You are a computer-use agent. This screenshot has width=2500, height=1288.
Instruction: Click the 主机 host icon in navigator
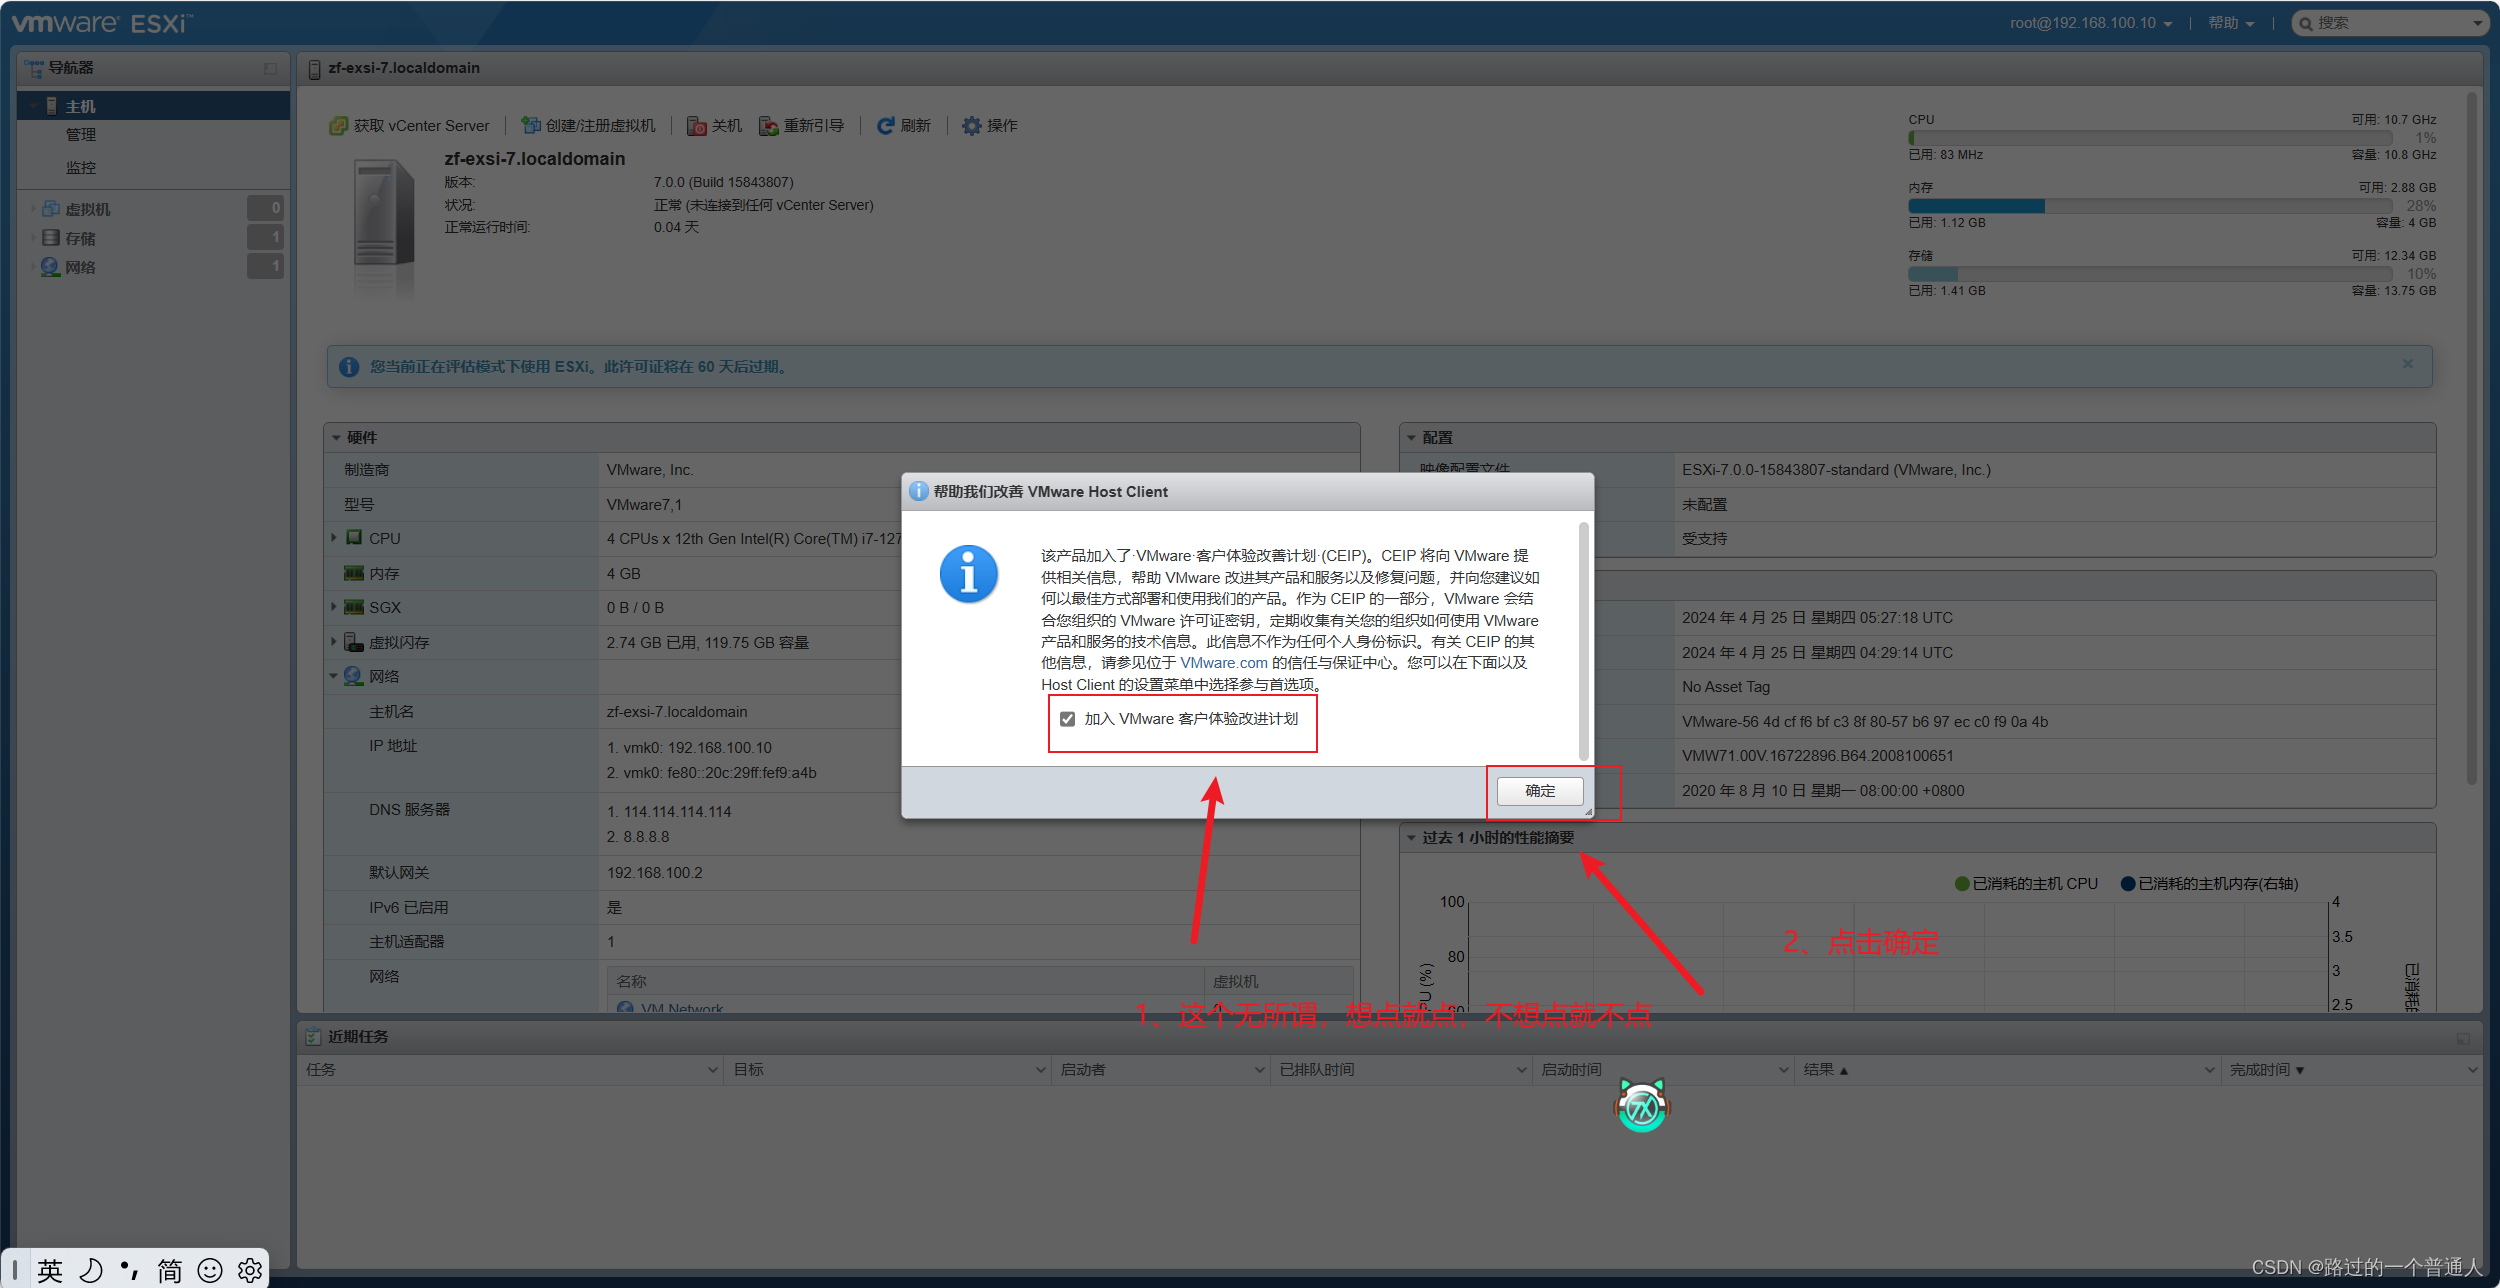[52, 106]
